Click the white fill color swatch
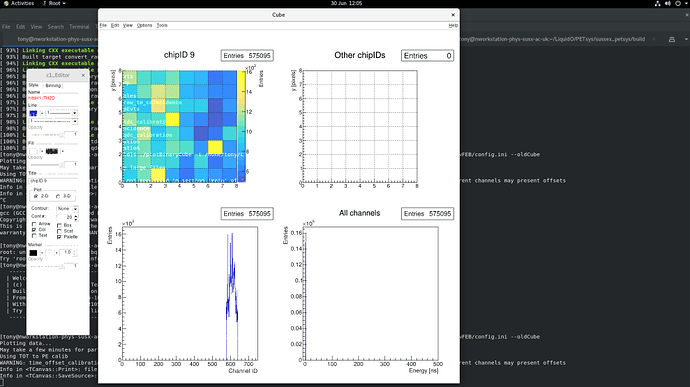The width and height of the screenshot is (690, 387). [33, 151]
